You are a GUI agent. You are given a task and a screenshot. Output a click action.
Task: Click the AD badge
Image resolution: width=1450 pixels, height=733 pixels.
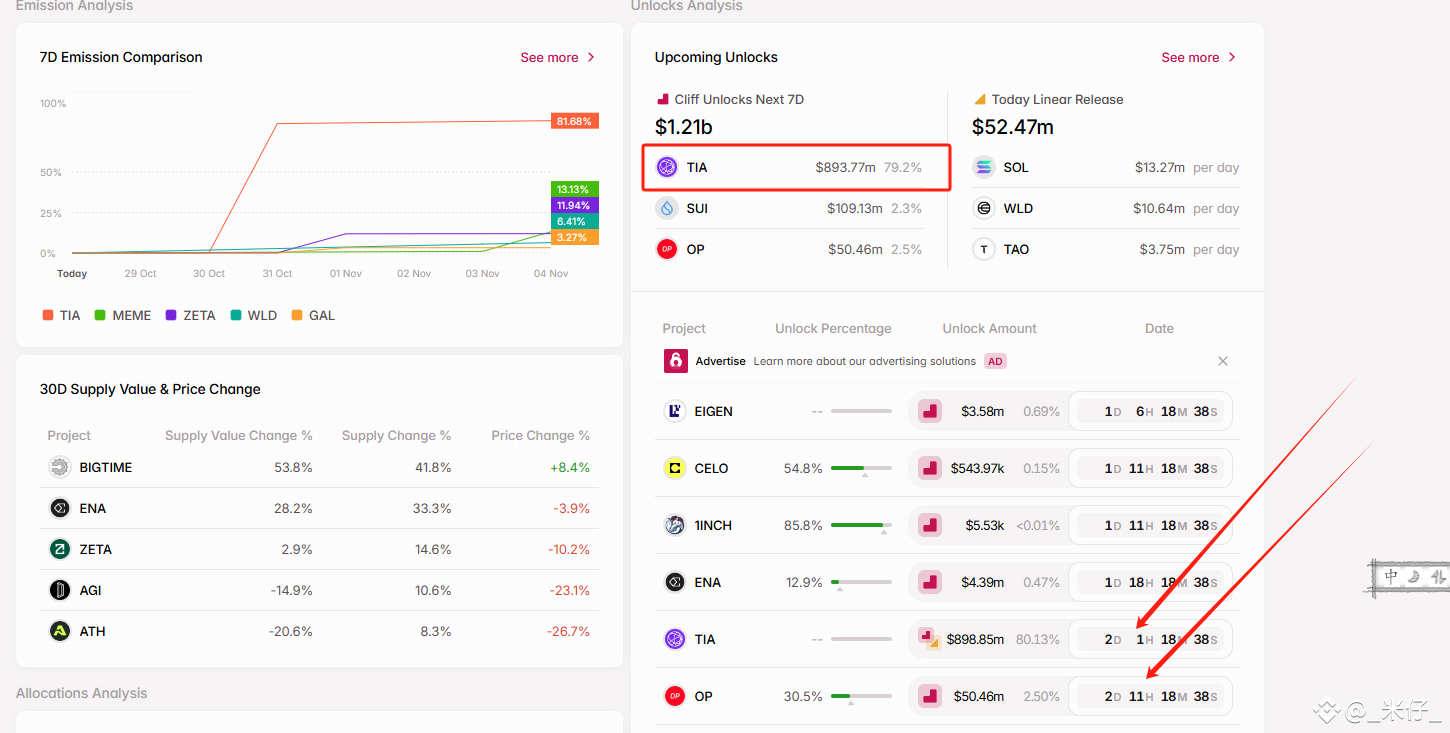995,361
